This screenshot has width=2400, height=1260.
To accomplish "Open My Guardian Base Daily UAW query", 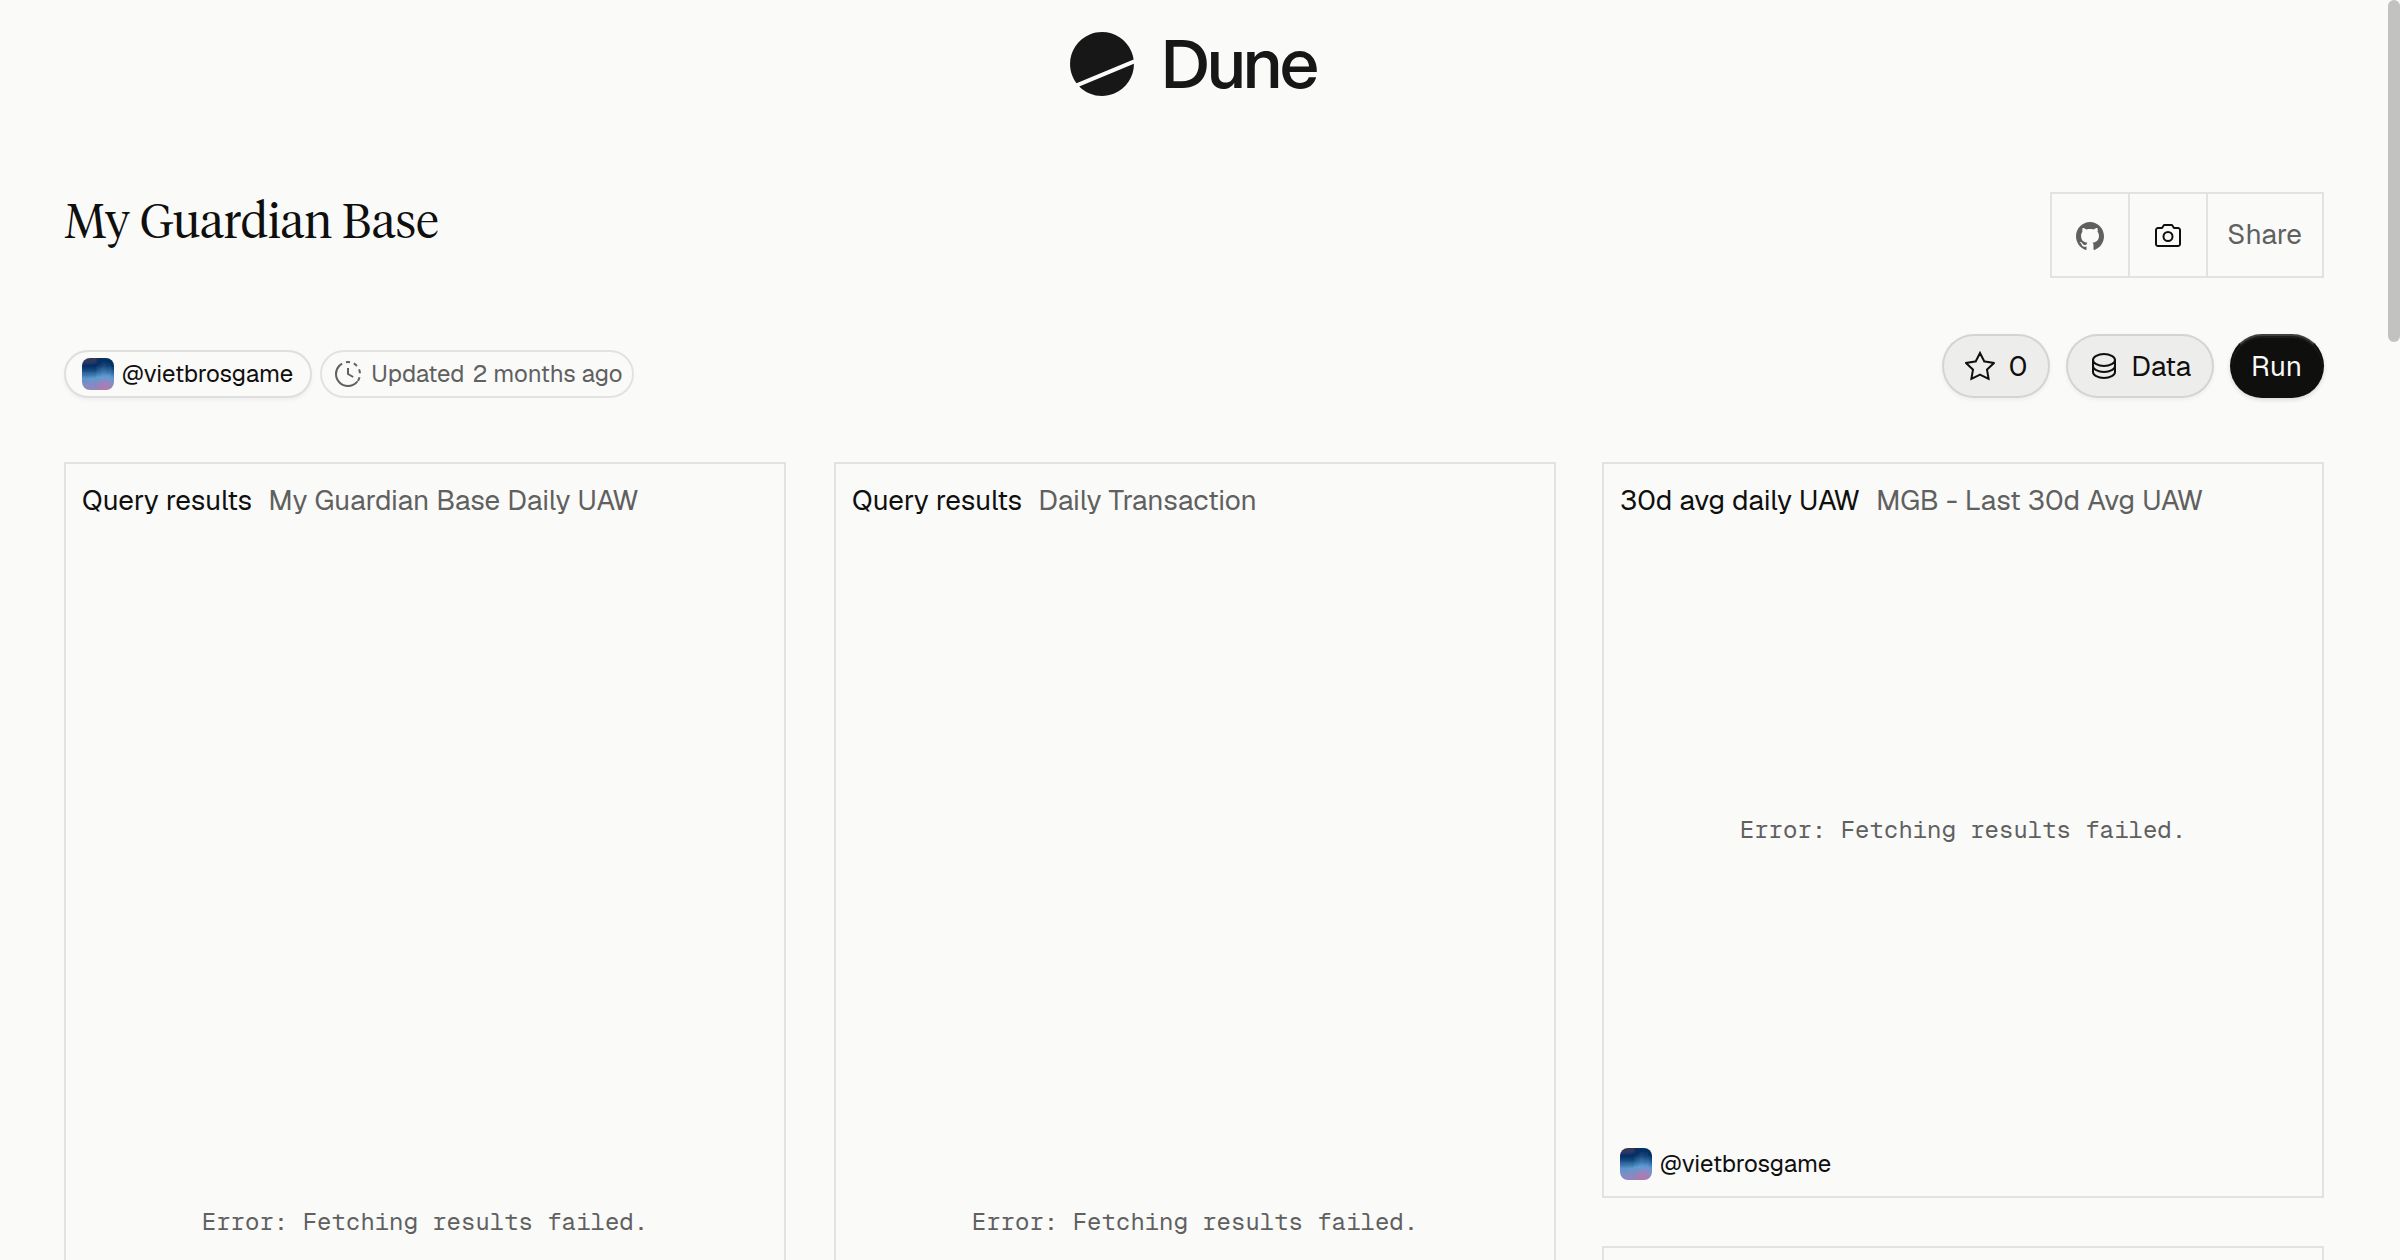I will [453, 500].
